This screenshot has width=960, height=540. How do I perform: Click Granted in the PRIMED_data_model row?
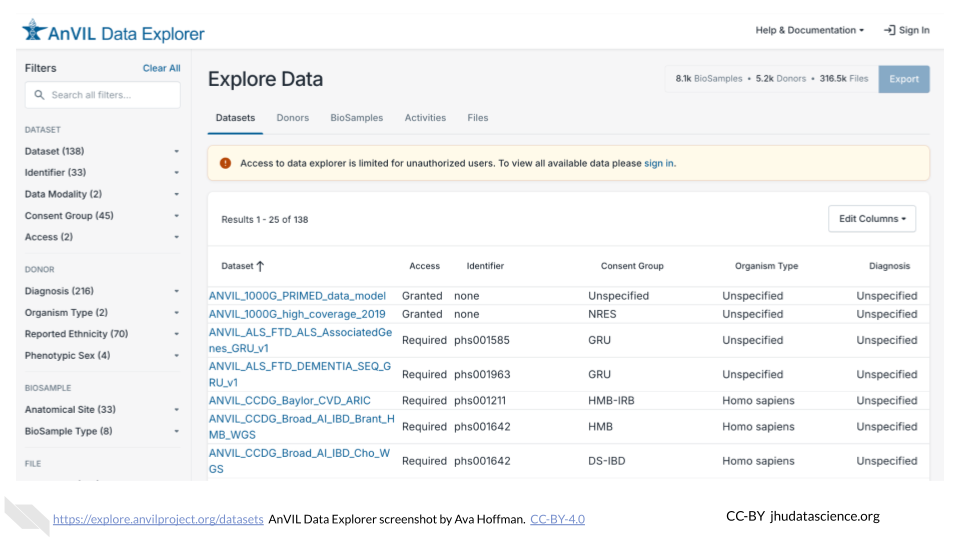coord(422,296)
